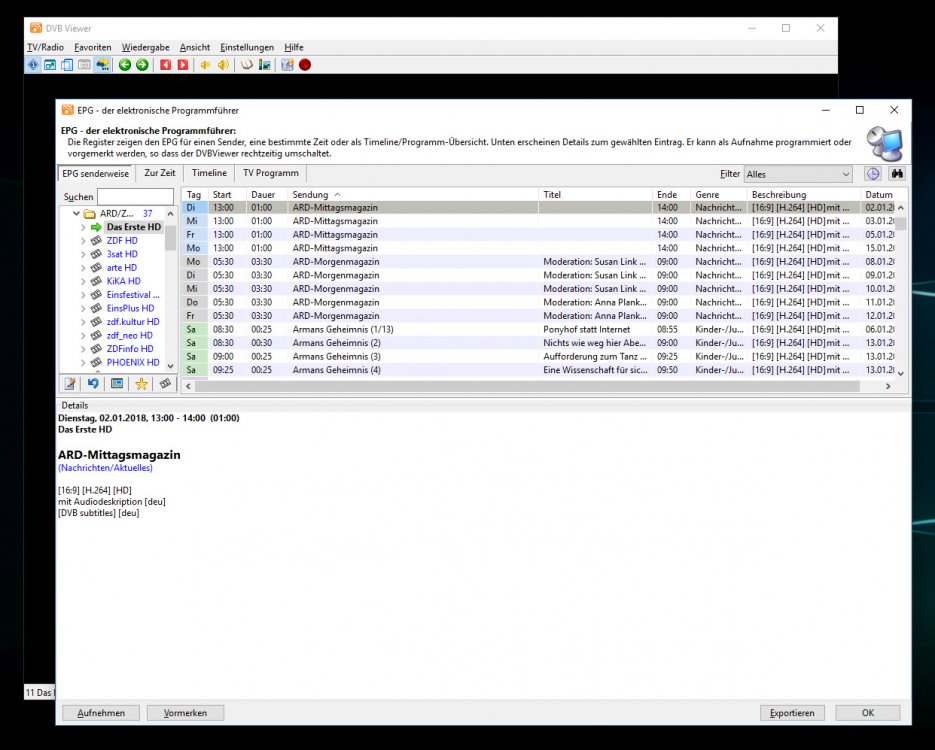Image resolution: width=935 pixels, height=750 pixels.
Task: Click the binoculars search icon
Action: (x=897, y=174)
